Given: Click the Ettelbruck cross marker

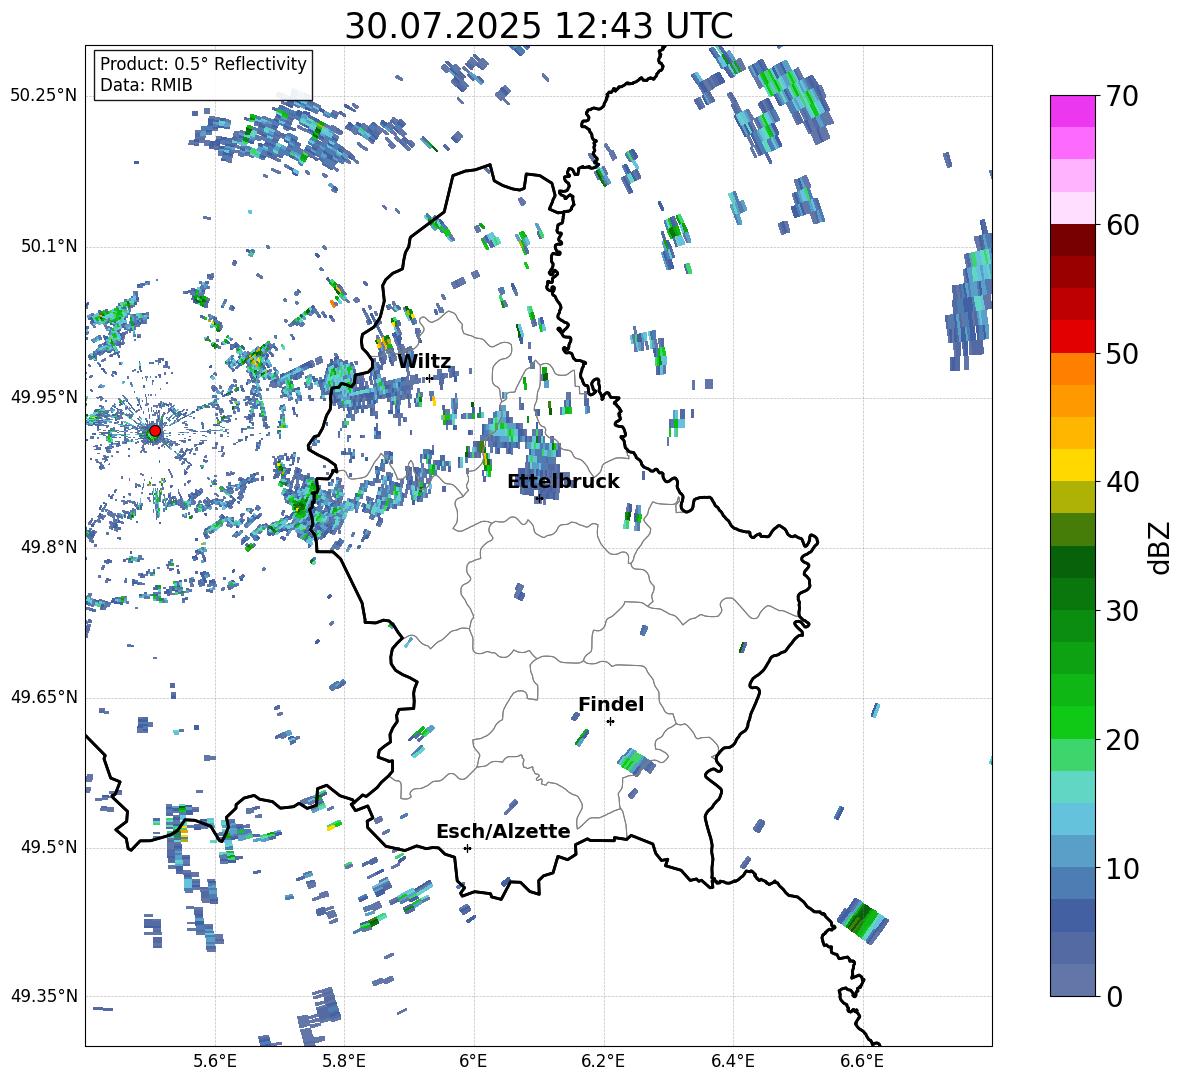Looking at the screenshot, I should click(538, 499).
